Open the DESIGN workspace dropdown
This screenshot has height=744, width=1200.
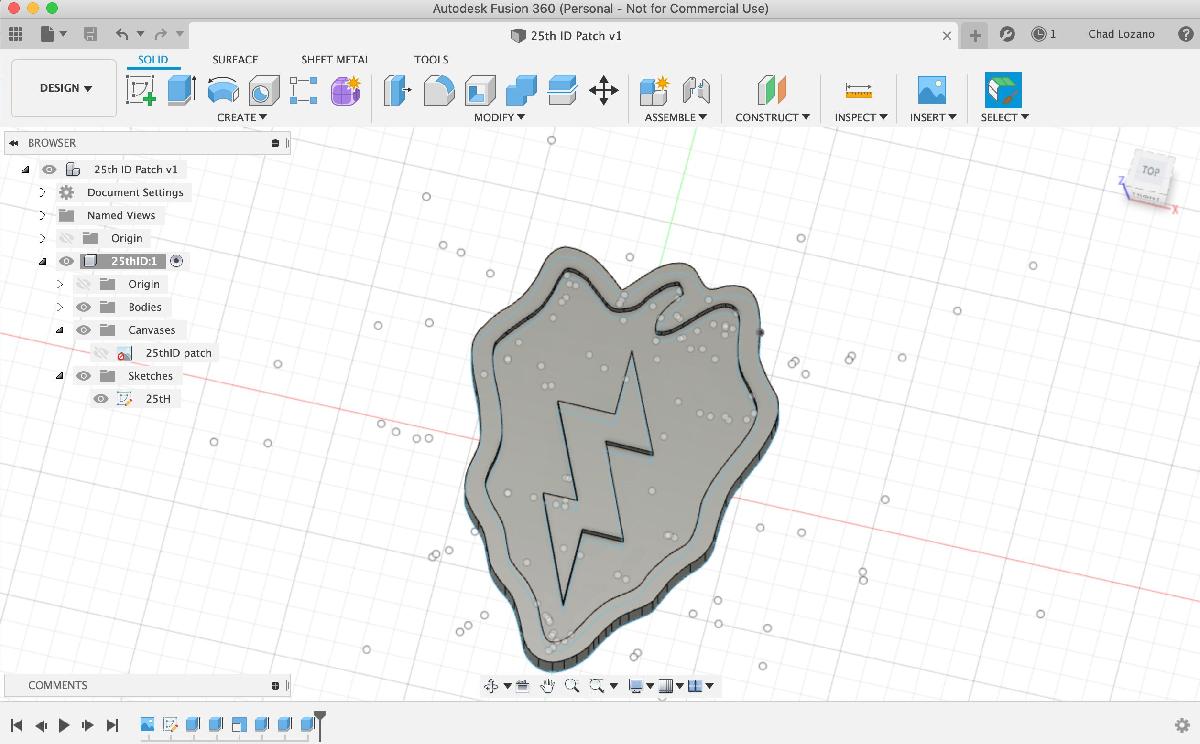click(65, 88)
